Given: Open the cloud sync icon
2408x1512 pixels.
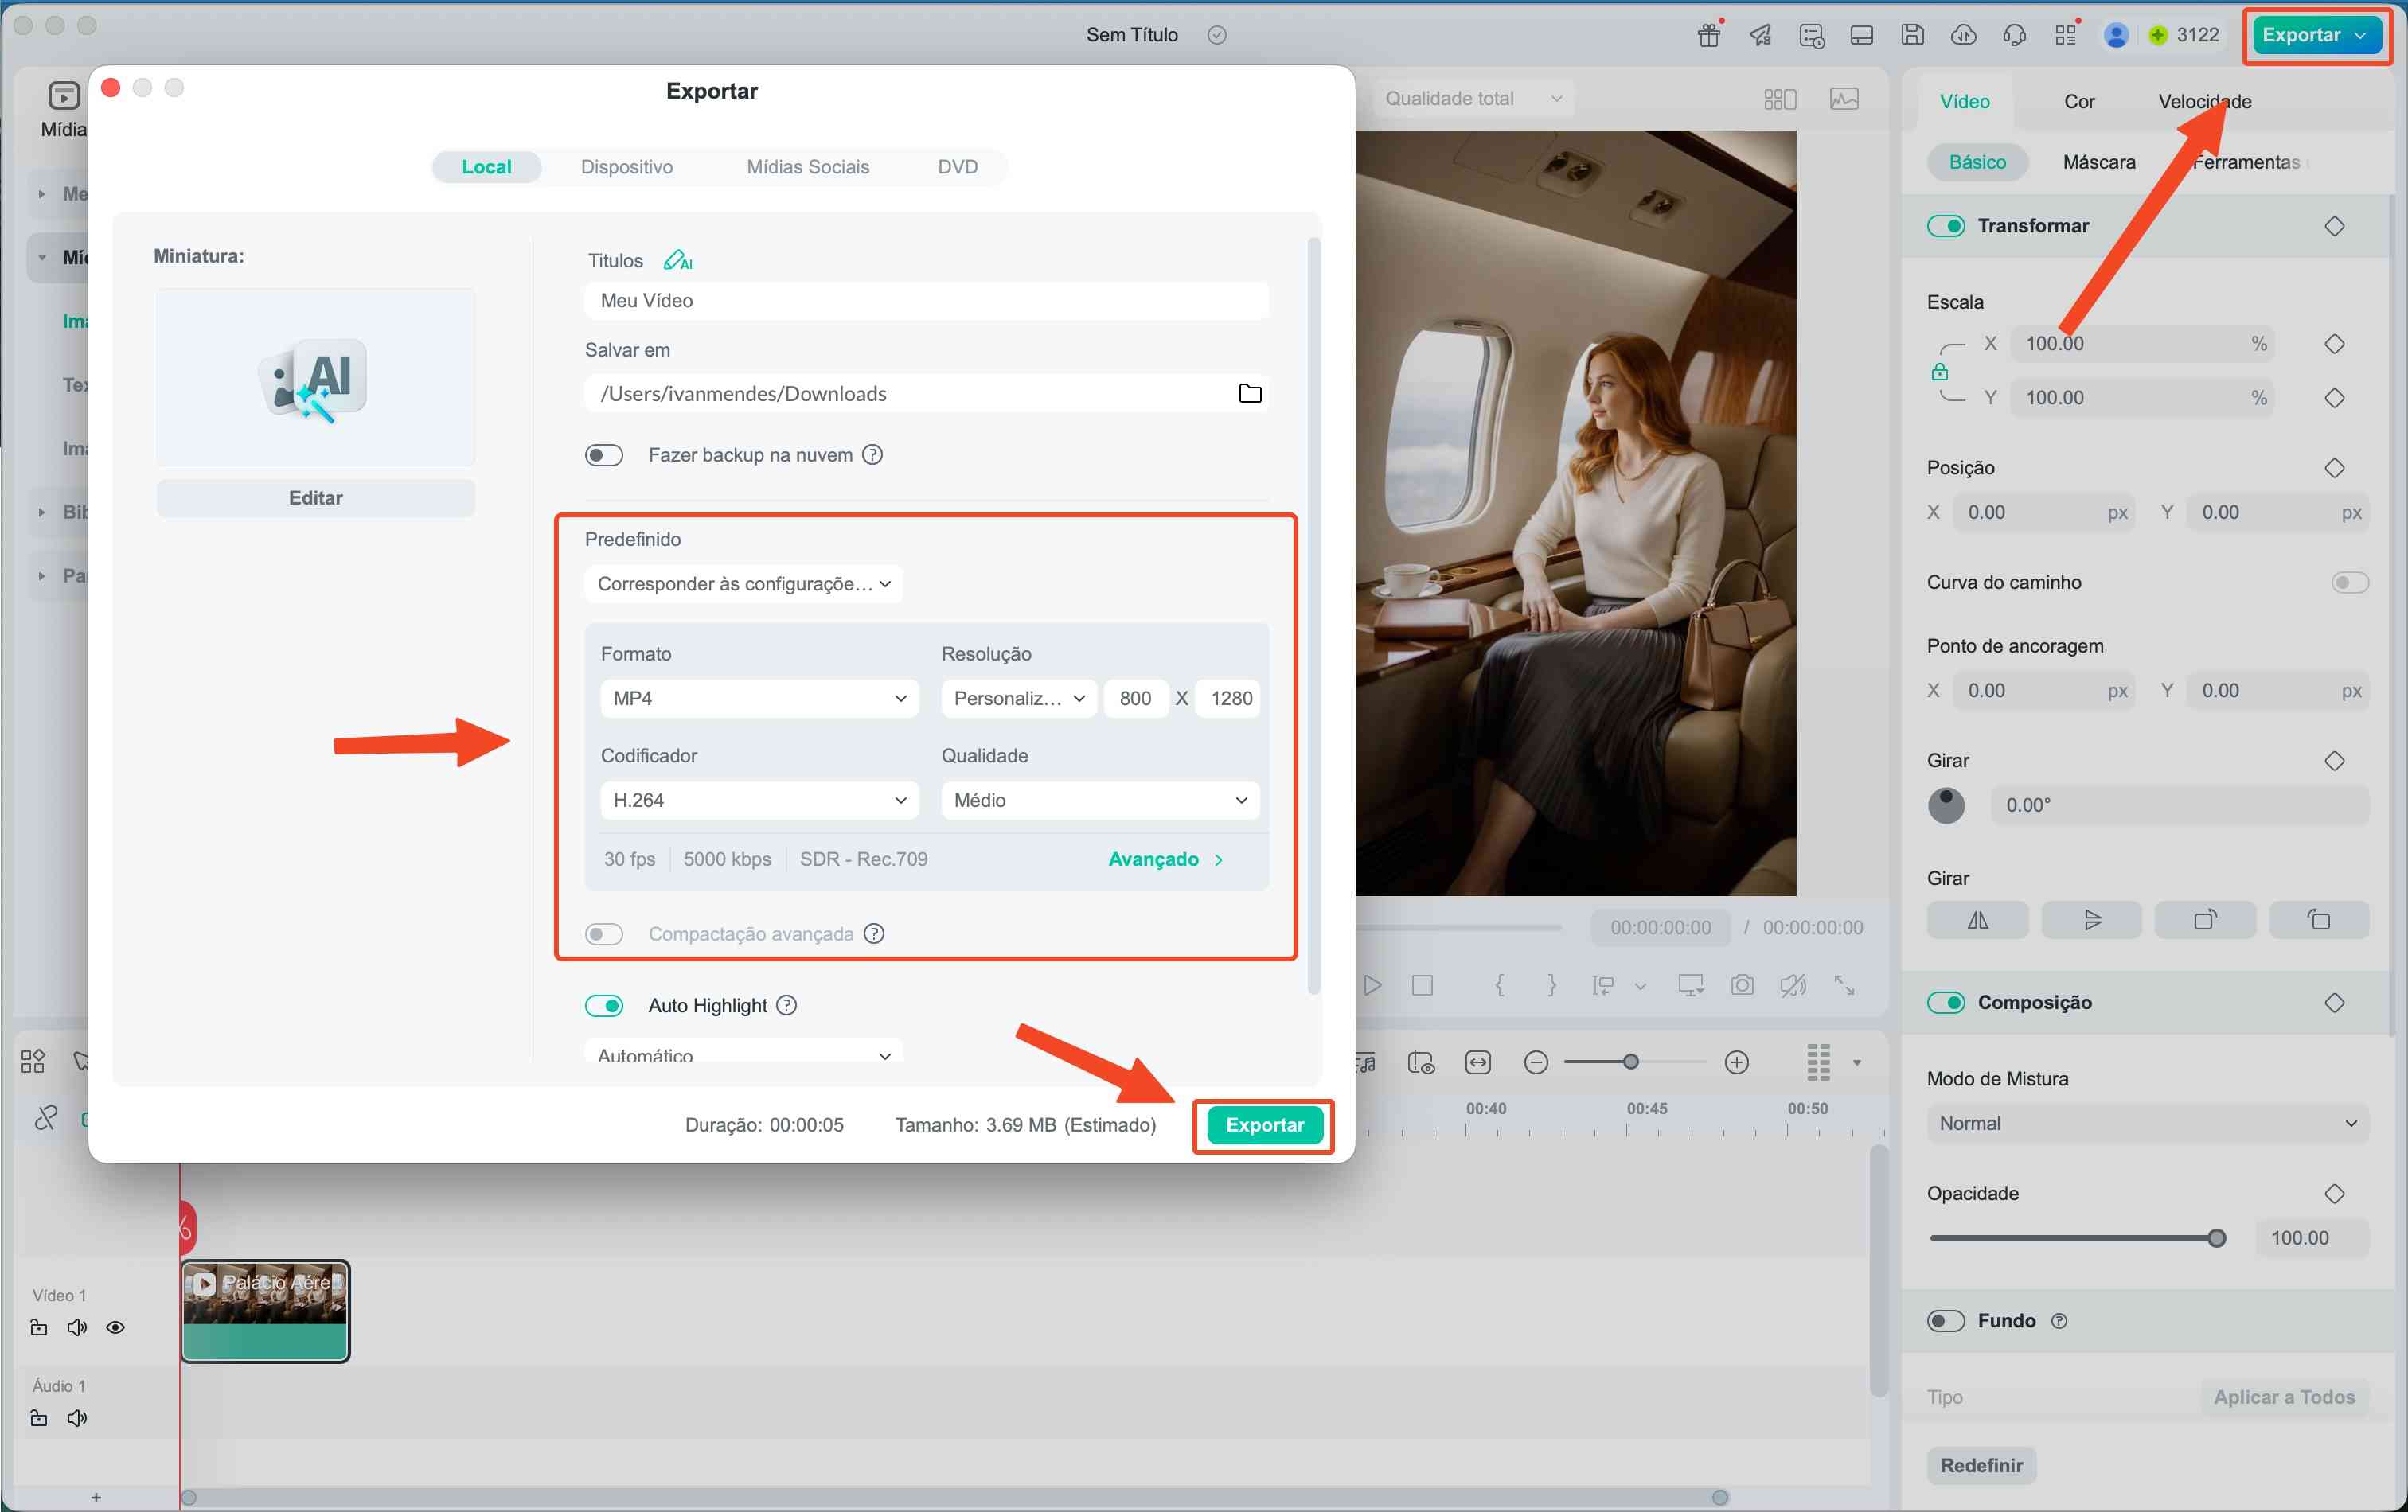Looking at the screenshot, I should click(x=1962, y=35).
